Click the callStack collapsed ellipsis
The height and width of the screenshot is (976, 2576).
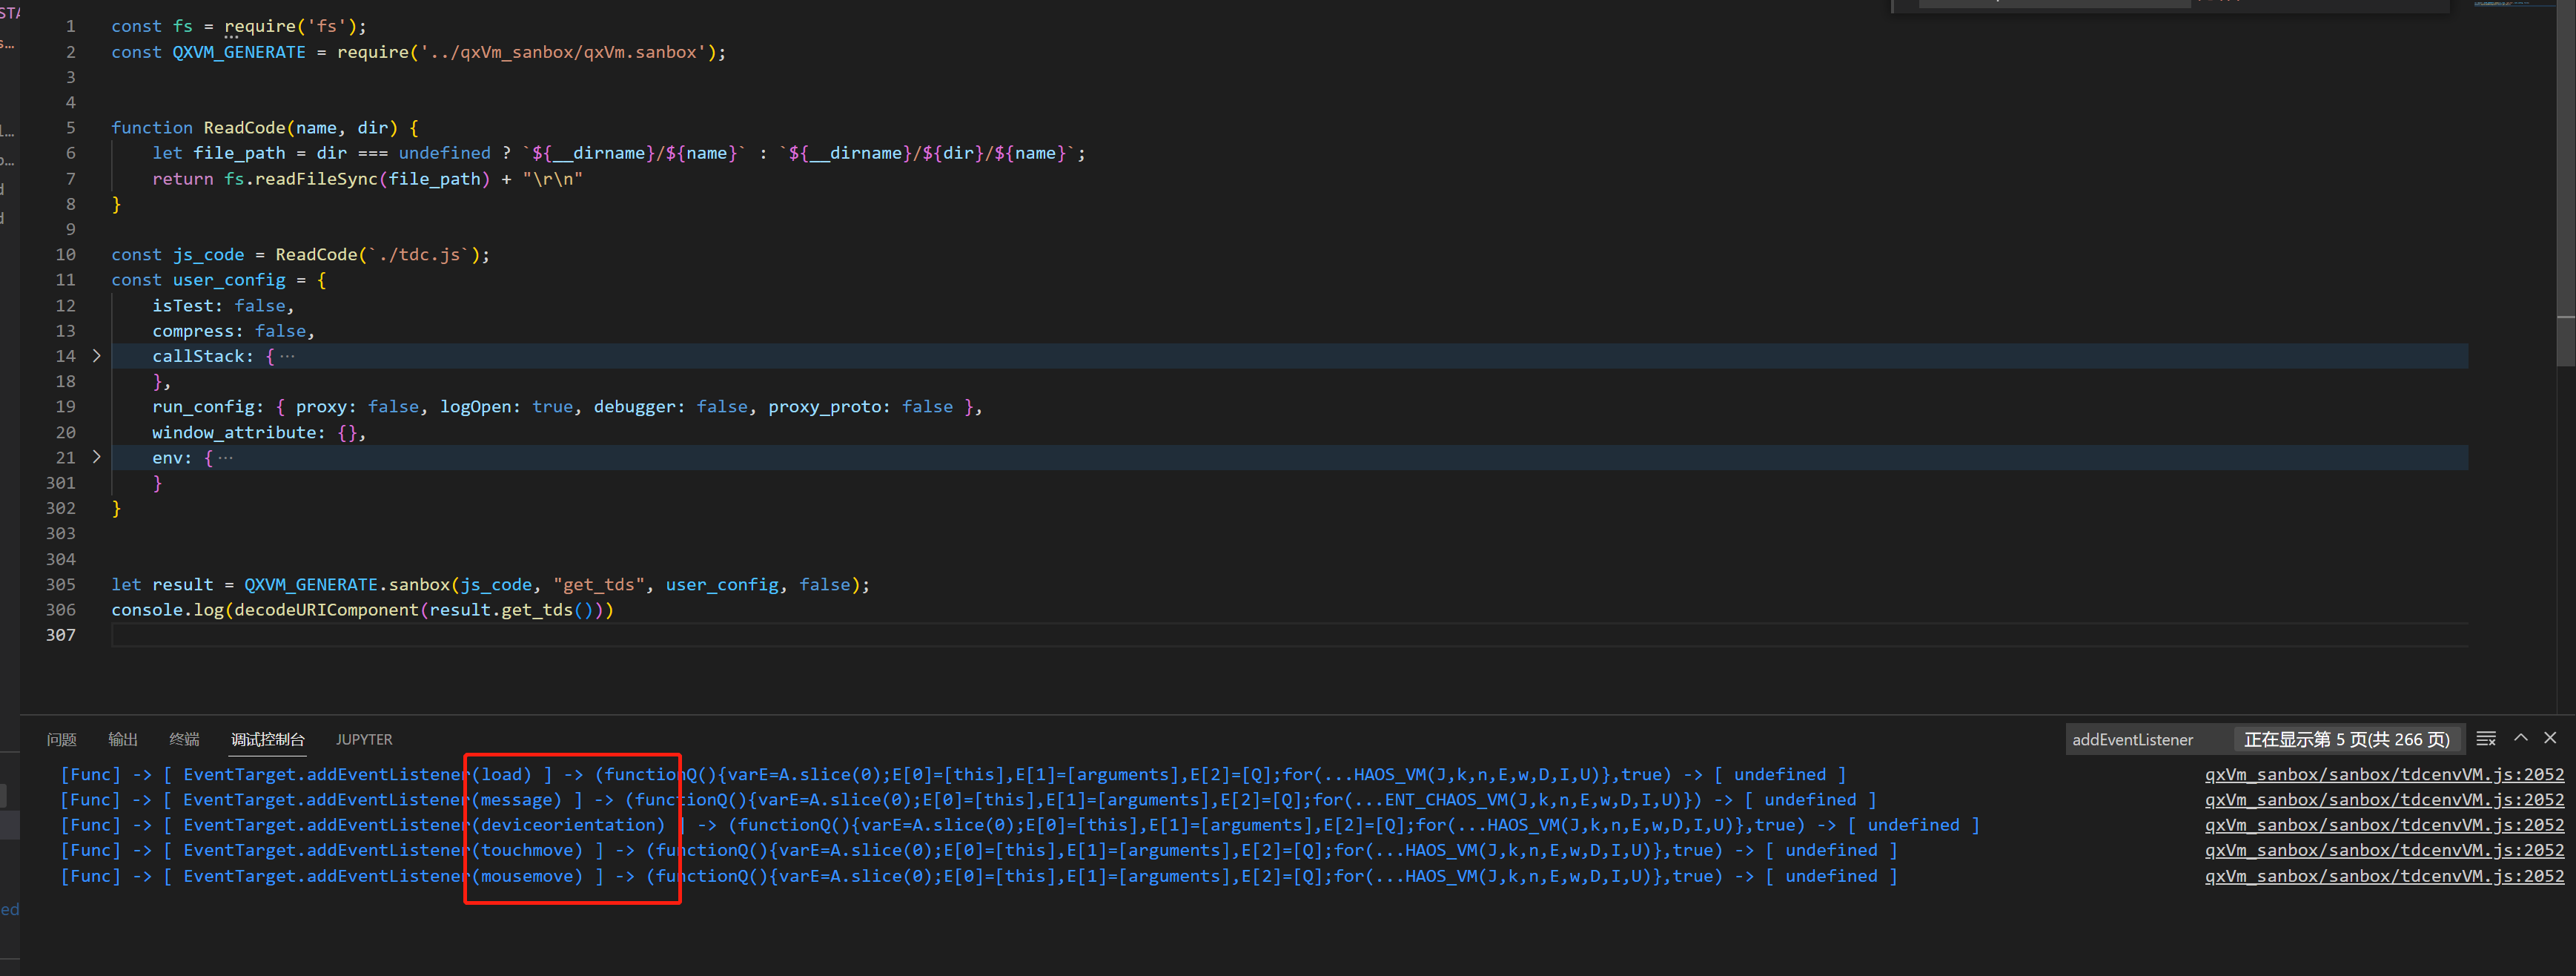[288, 356]
